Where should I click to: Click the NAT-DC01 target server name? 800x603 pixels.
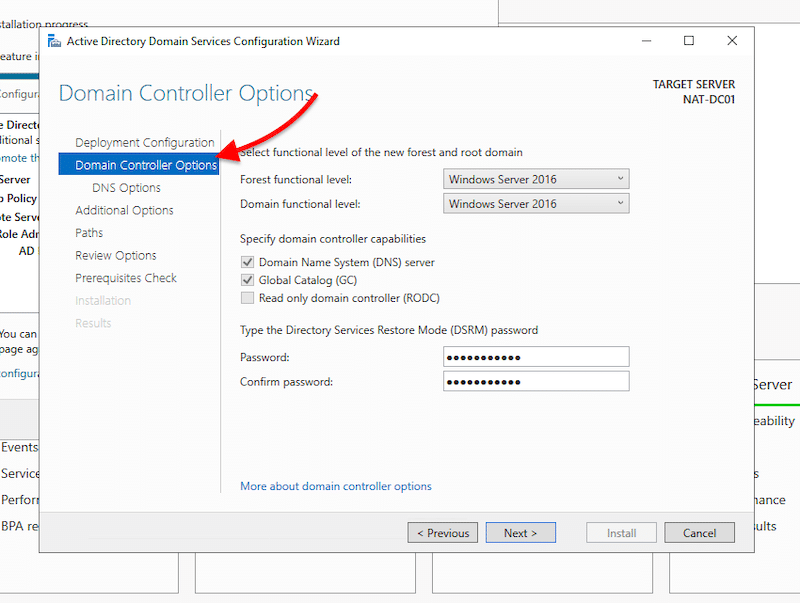click(709, 99)
